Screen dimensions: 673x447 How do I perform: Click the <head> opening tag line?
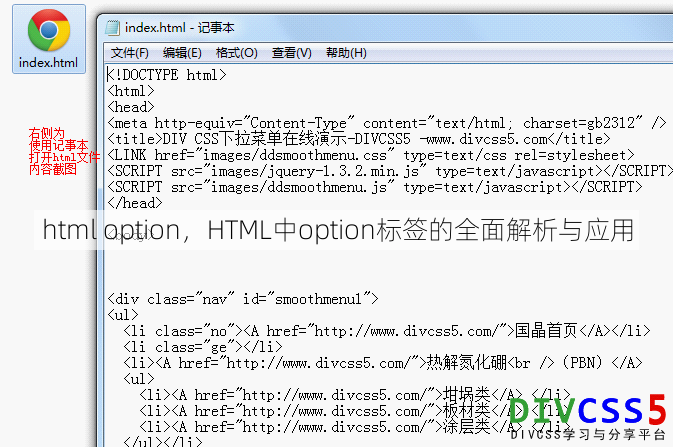pos(130,107)
